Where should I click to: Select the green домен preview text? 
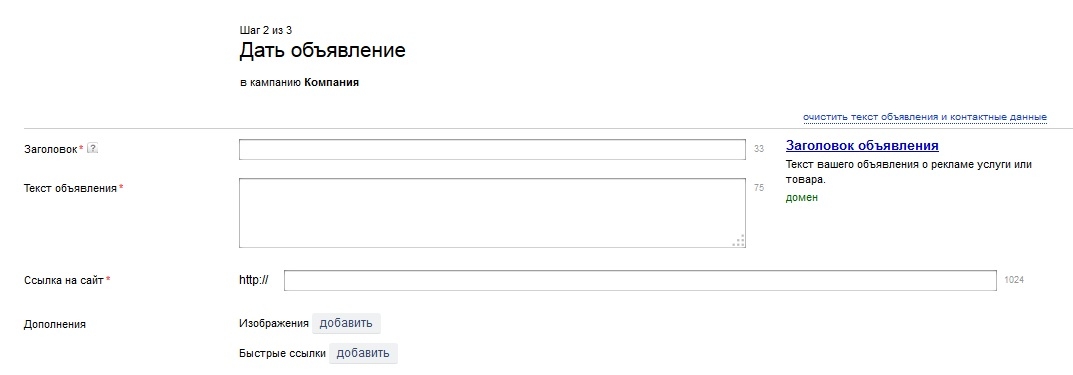pos(801,198)
